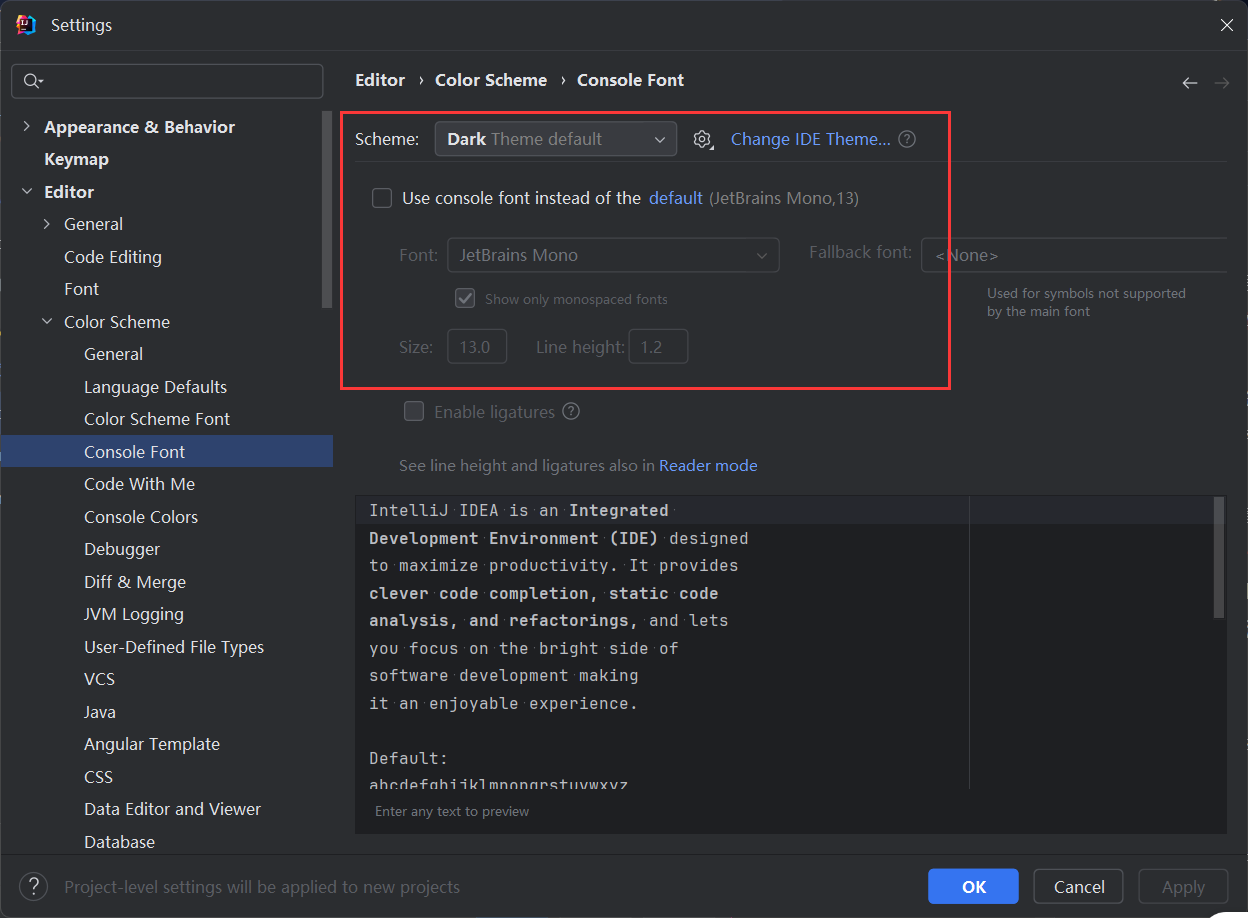This screenshot has height=918, width=1248.
Task: Click the Change IDE Theme link
Action: 810,139
